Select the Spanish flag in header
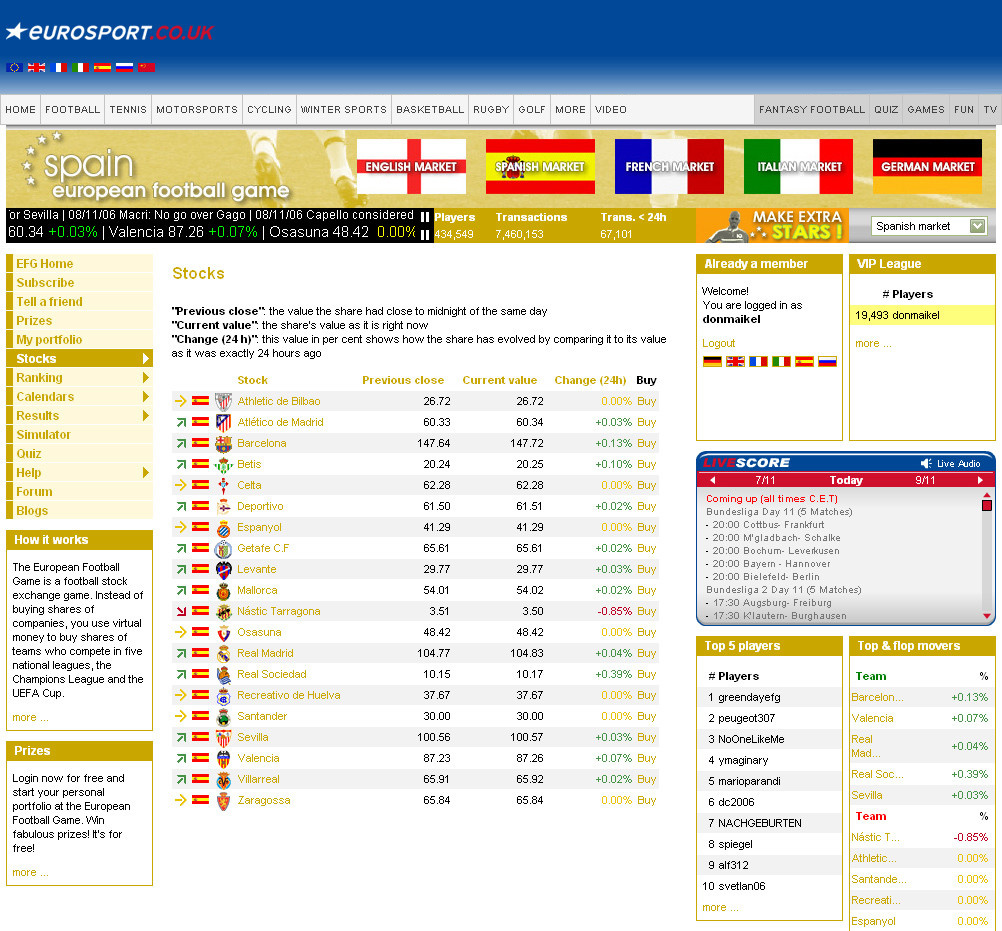Viewport: 1002px width, 931px height. coord(102,67)
